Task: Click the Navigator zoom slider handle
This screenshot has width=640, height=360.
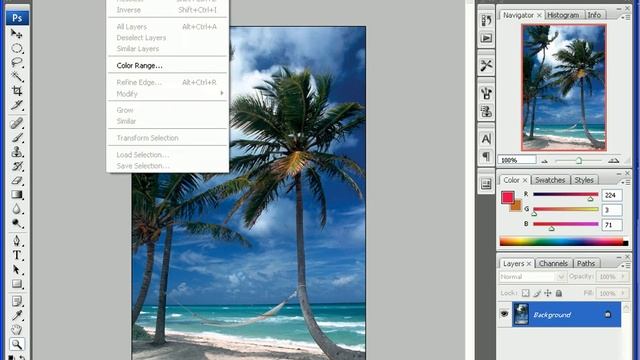Action: pos(579,161)
